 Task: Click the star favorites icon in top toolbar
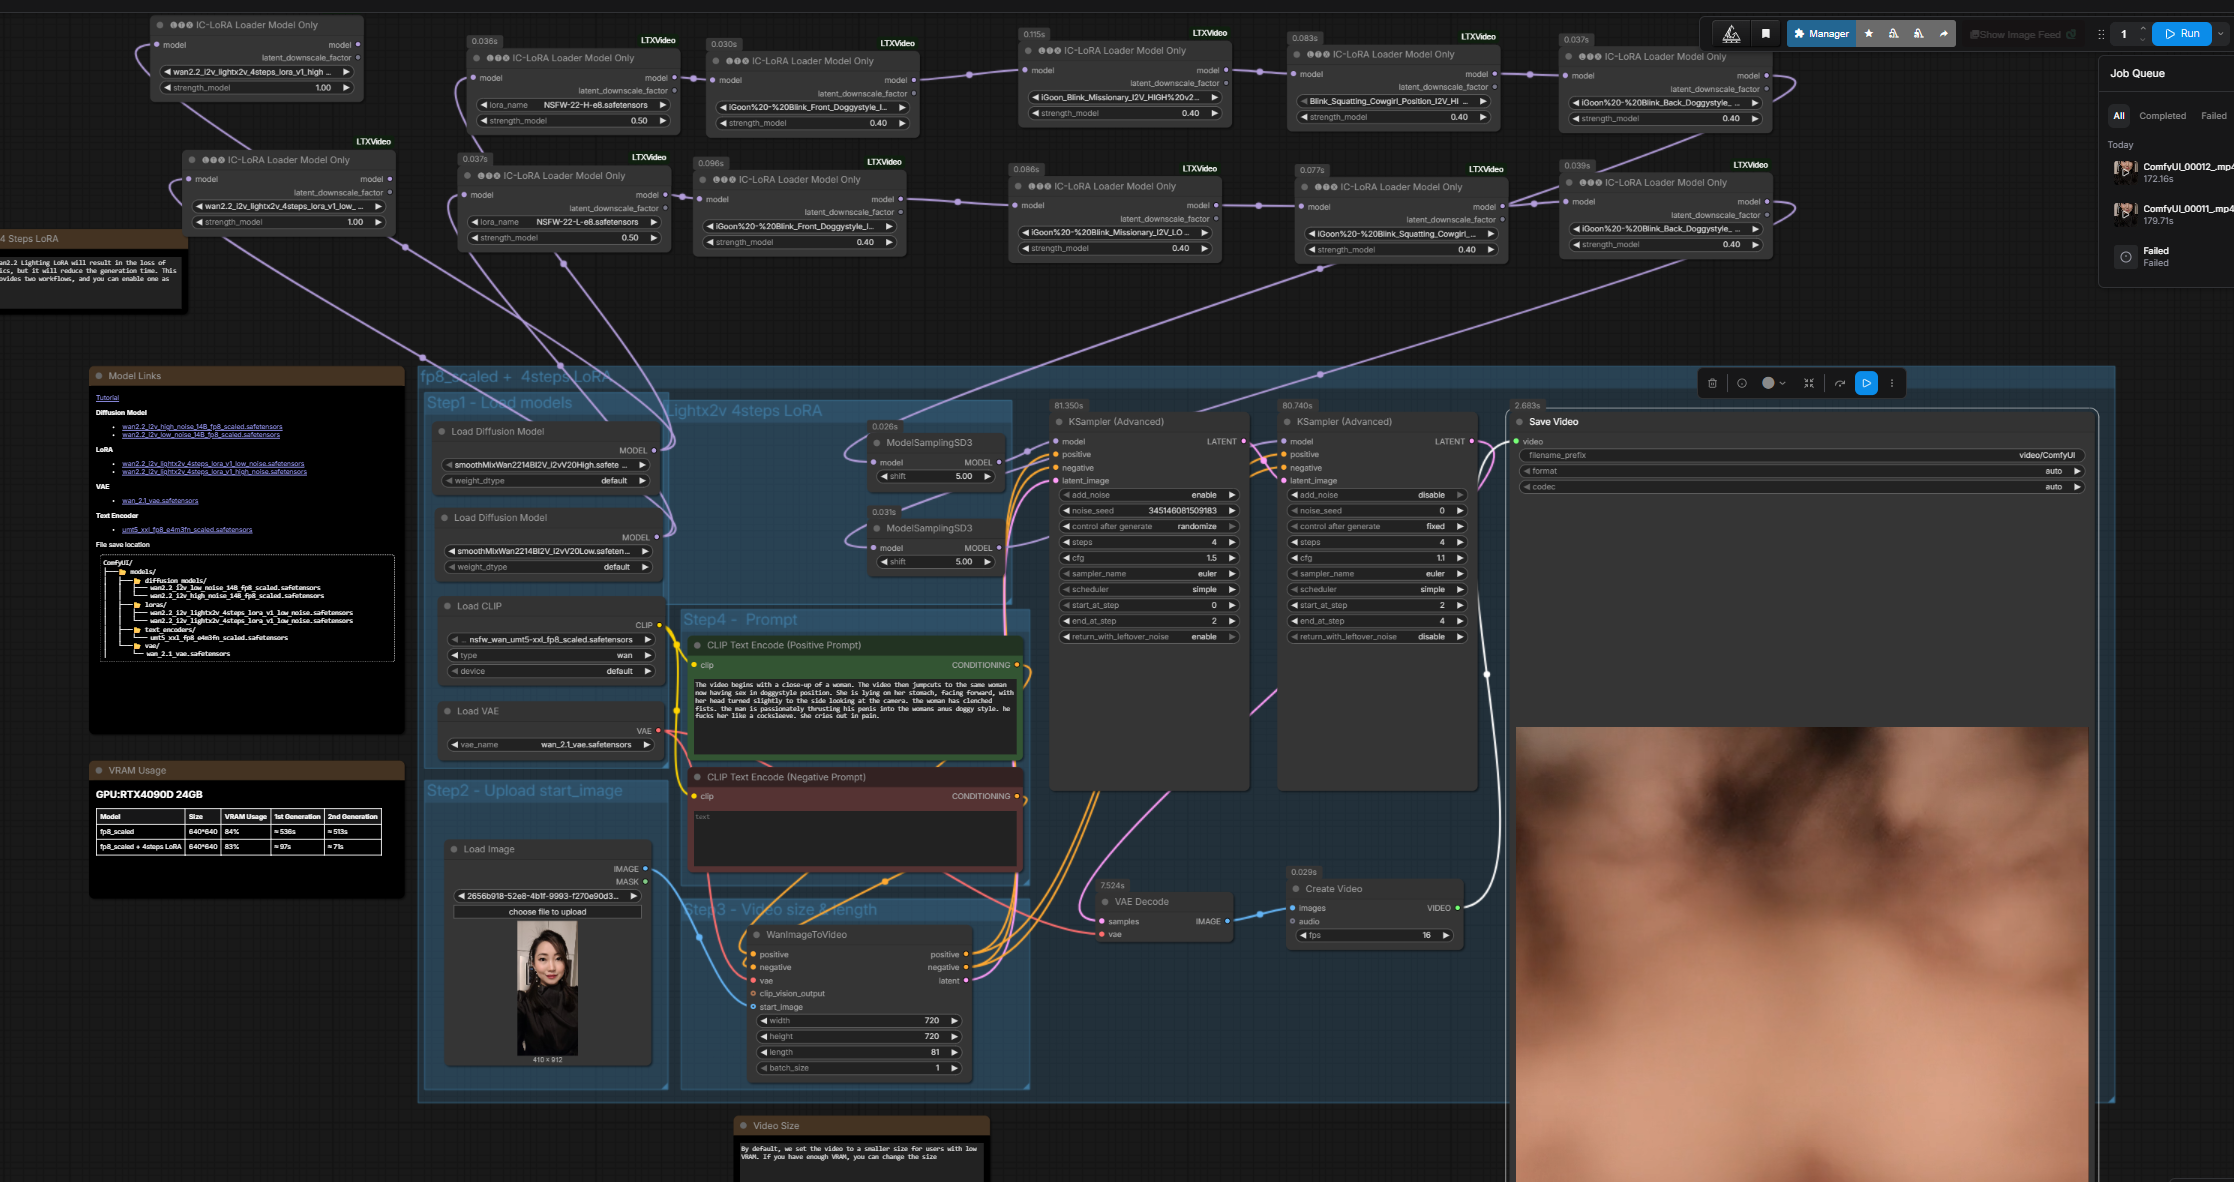tap(1869, 34)
